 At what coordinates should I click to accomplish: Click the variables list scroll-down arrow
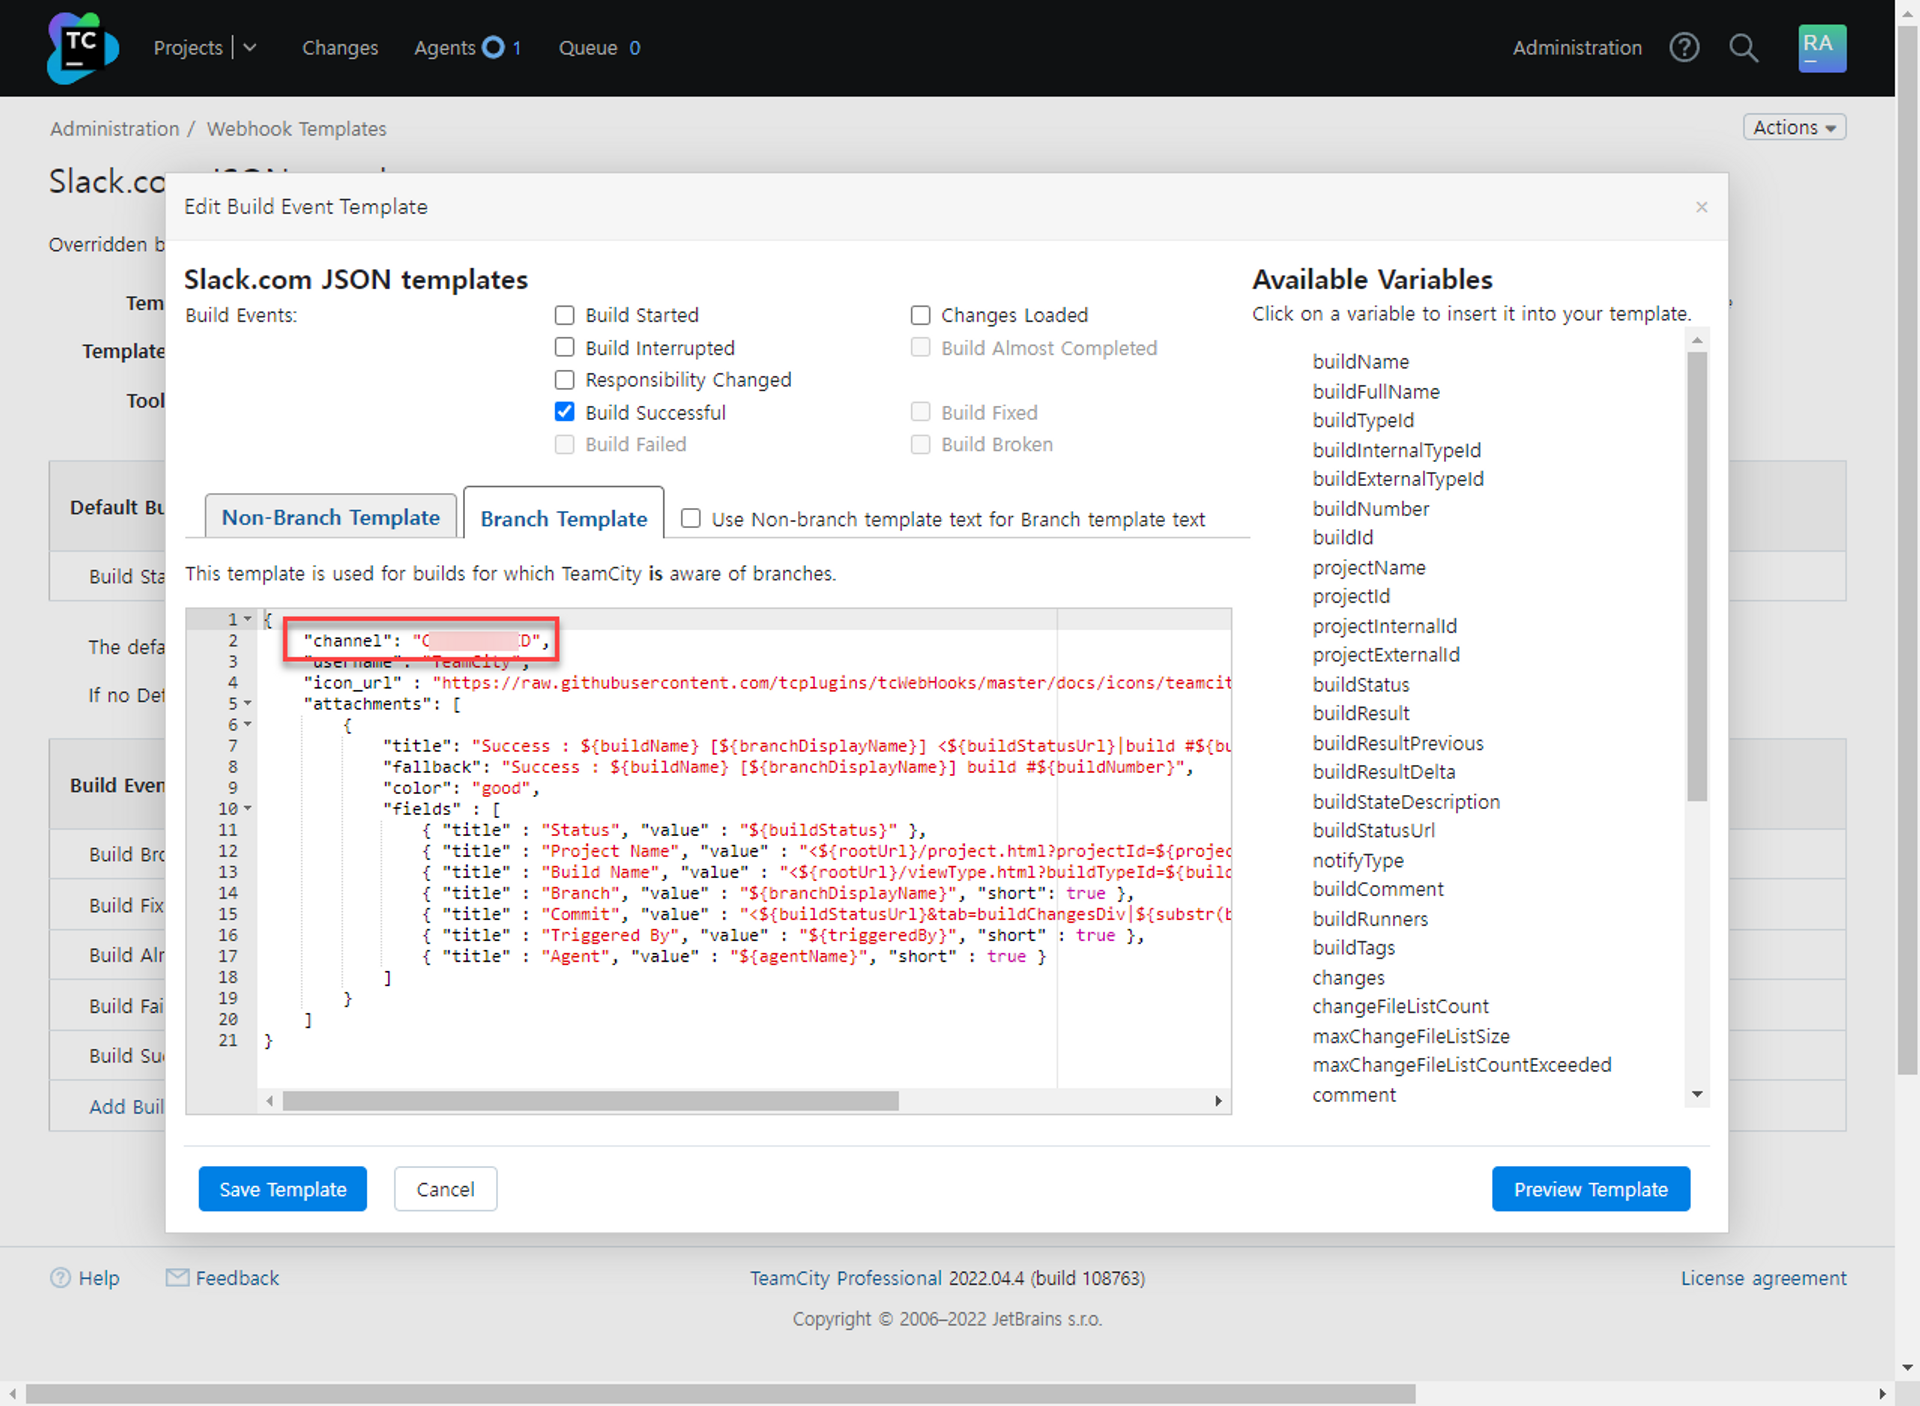1697,1094
